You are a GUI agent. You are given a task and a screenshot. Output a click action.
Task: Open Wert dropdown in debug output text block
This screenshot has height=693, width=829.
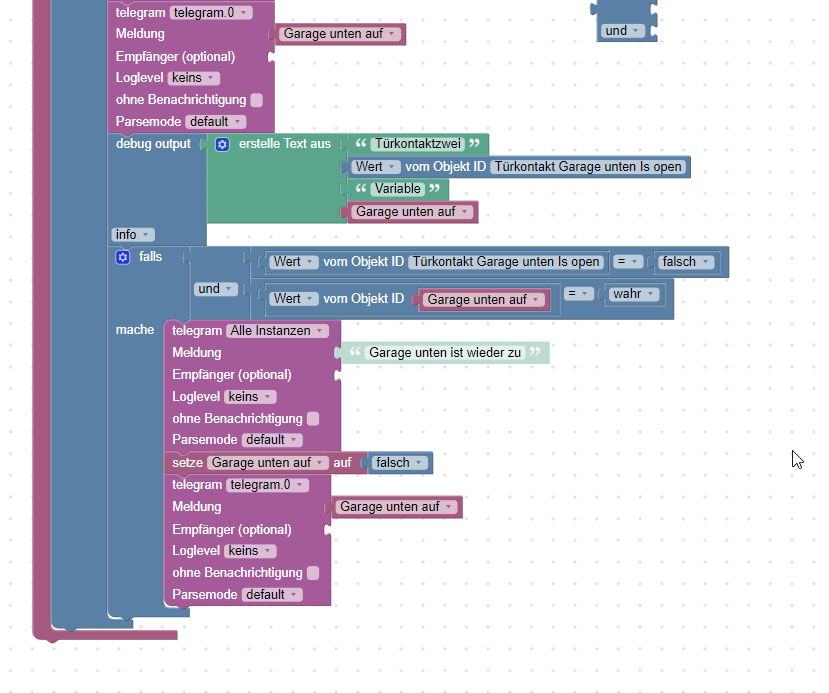[375, 167]
